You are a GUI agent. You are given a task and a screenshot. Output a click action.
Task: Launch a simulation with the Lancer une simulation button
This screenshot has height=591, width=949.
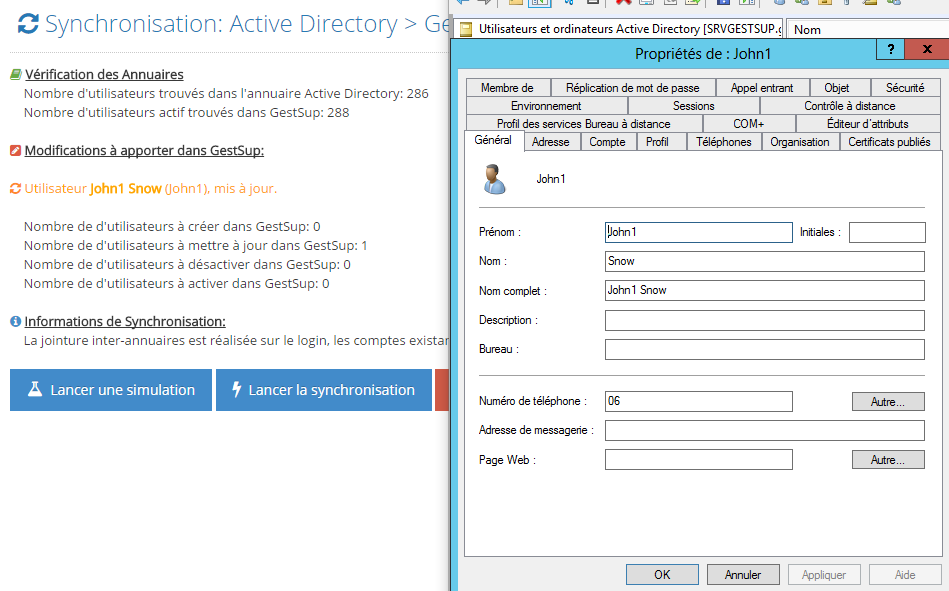click(x=111, y=390)
